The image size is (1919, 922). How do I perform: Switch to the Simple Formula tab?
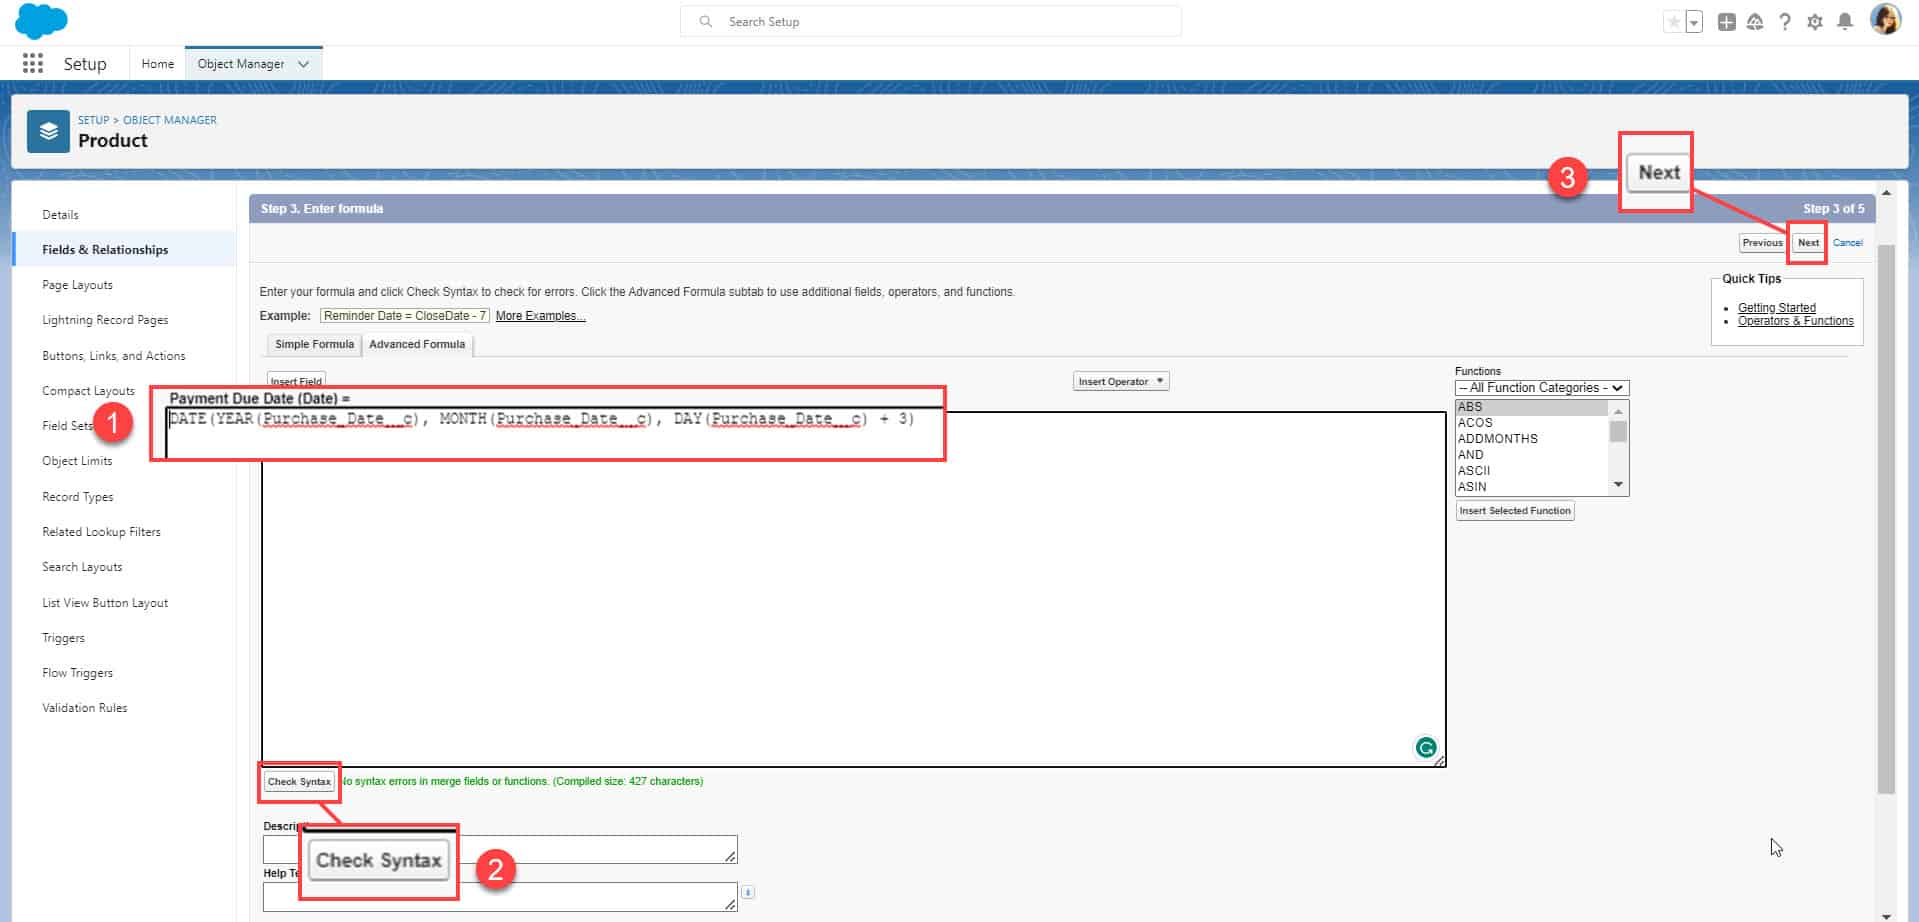click(x=313, y=344)
